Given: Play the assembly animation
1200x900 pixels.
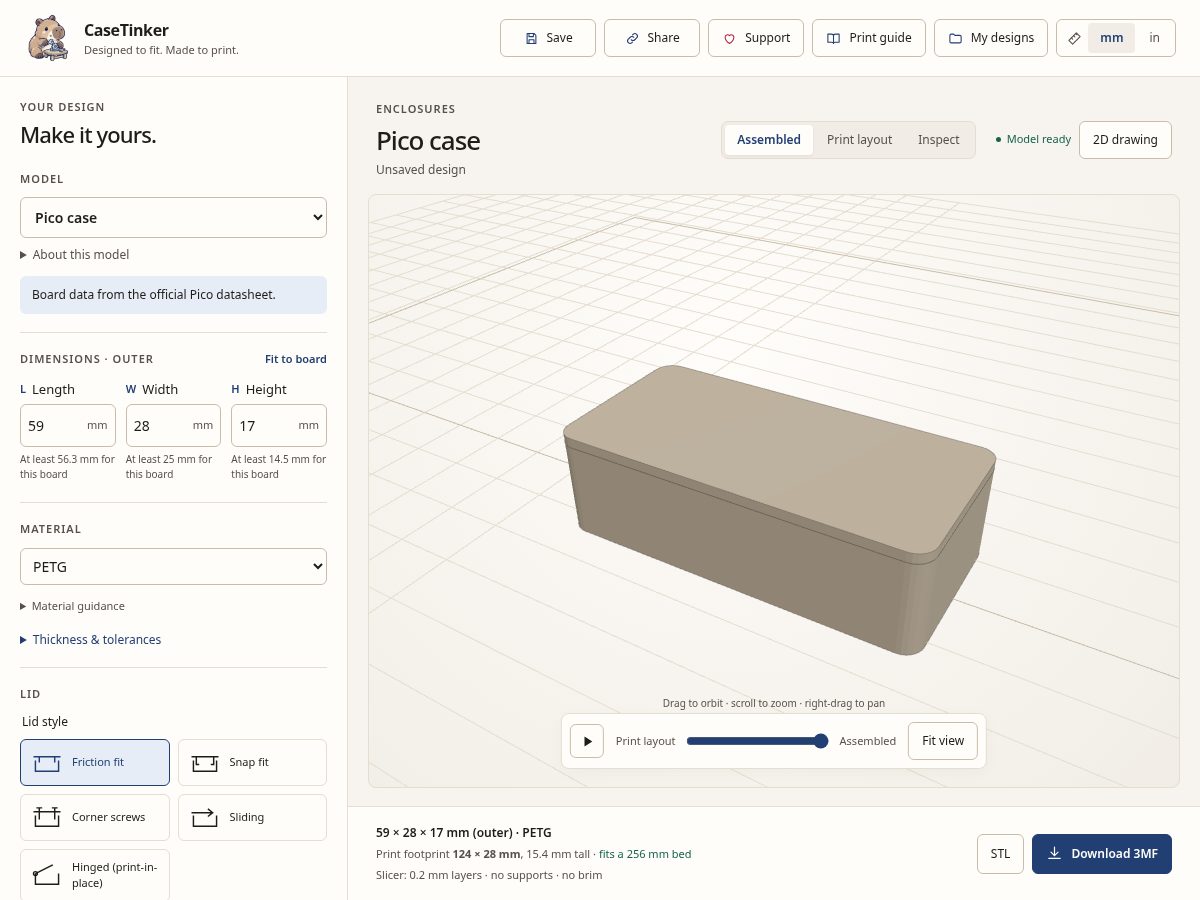Looking at the screenshot, I should (587, 741).
